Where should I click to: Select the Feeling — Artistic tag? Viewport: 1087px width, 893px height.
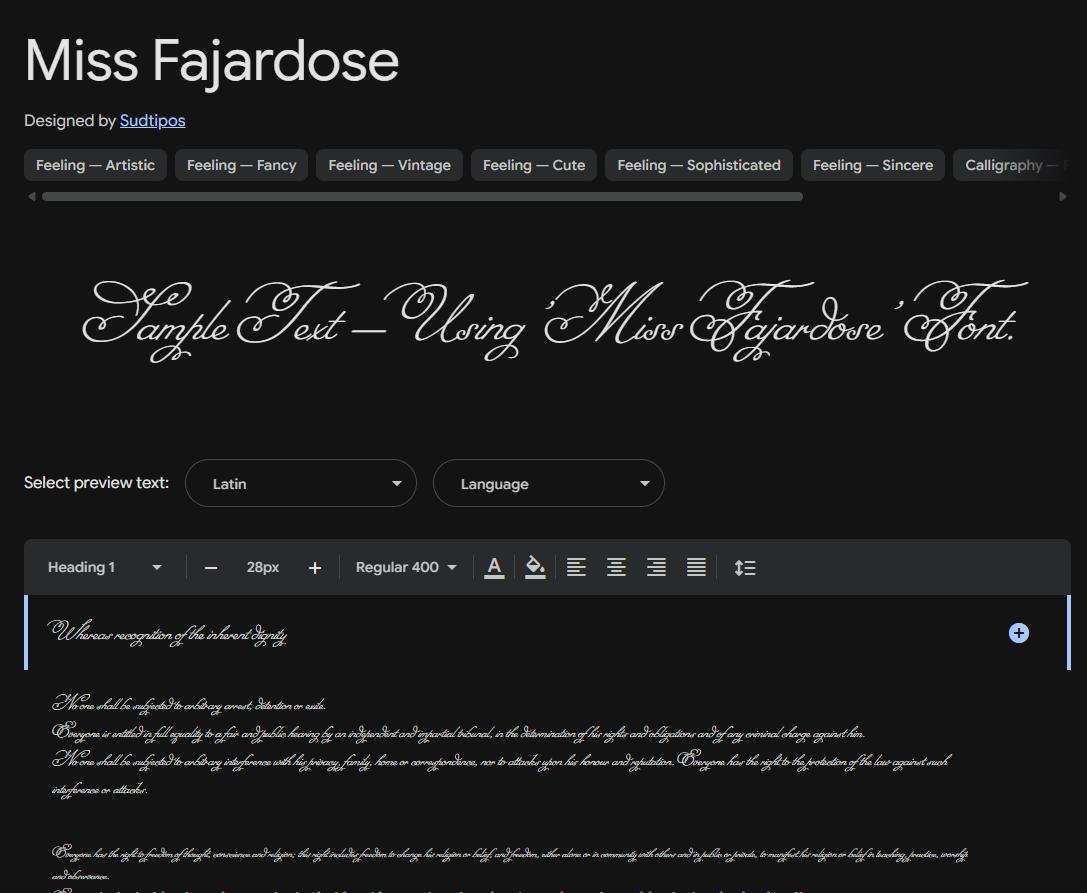tap(95, 165)
